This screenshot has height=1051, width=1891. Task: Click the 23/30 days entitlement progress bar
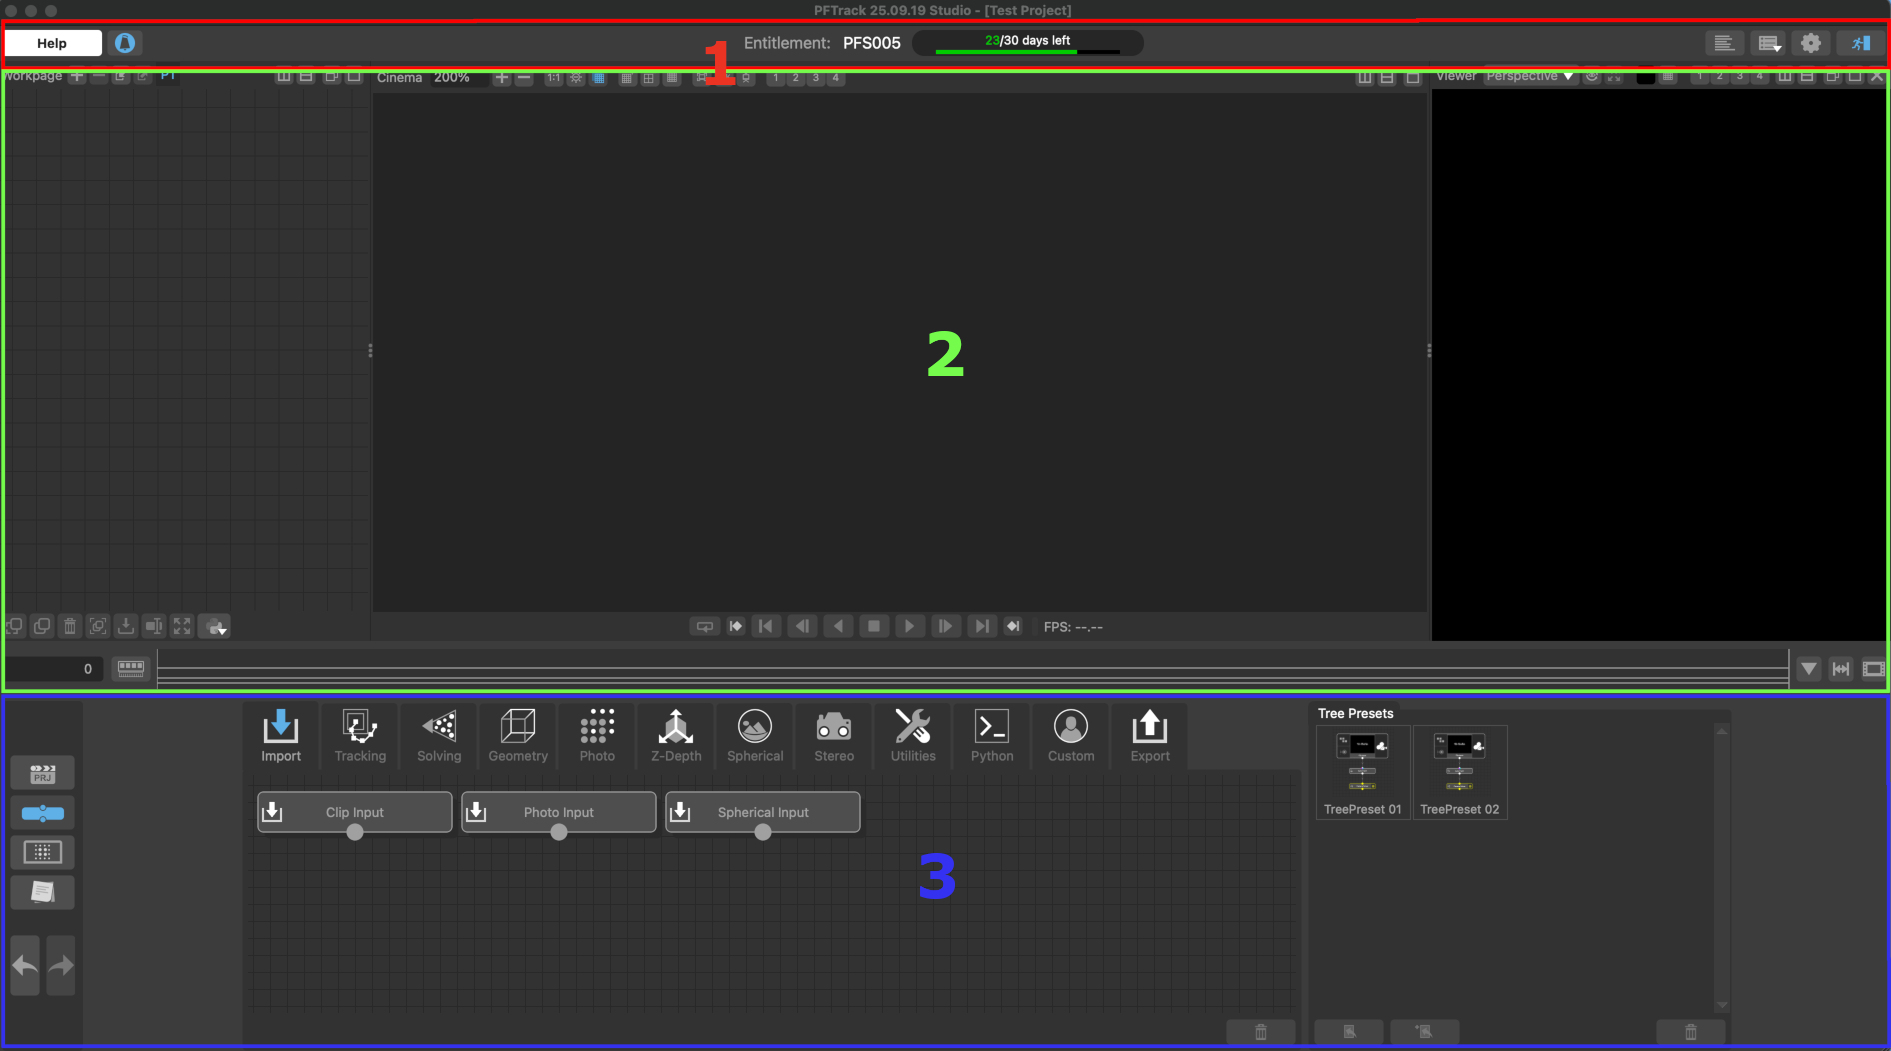pyautogui.click(x=1029, y=42)
